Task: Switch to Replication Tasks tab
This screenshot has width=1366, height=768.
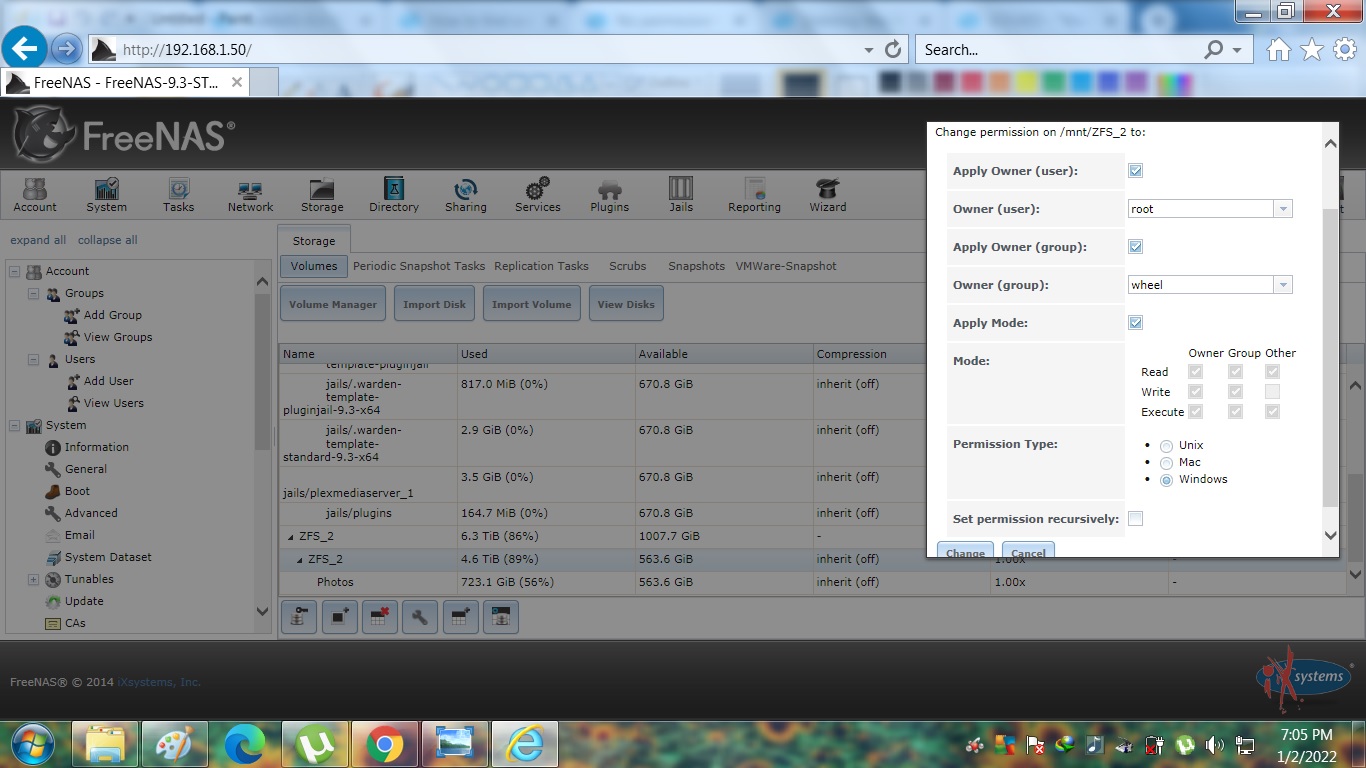Action: click(541, 266)
